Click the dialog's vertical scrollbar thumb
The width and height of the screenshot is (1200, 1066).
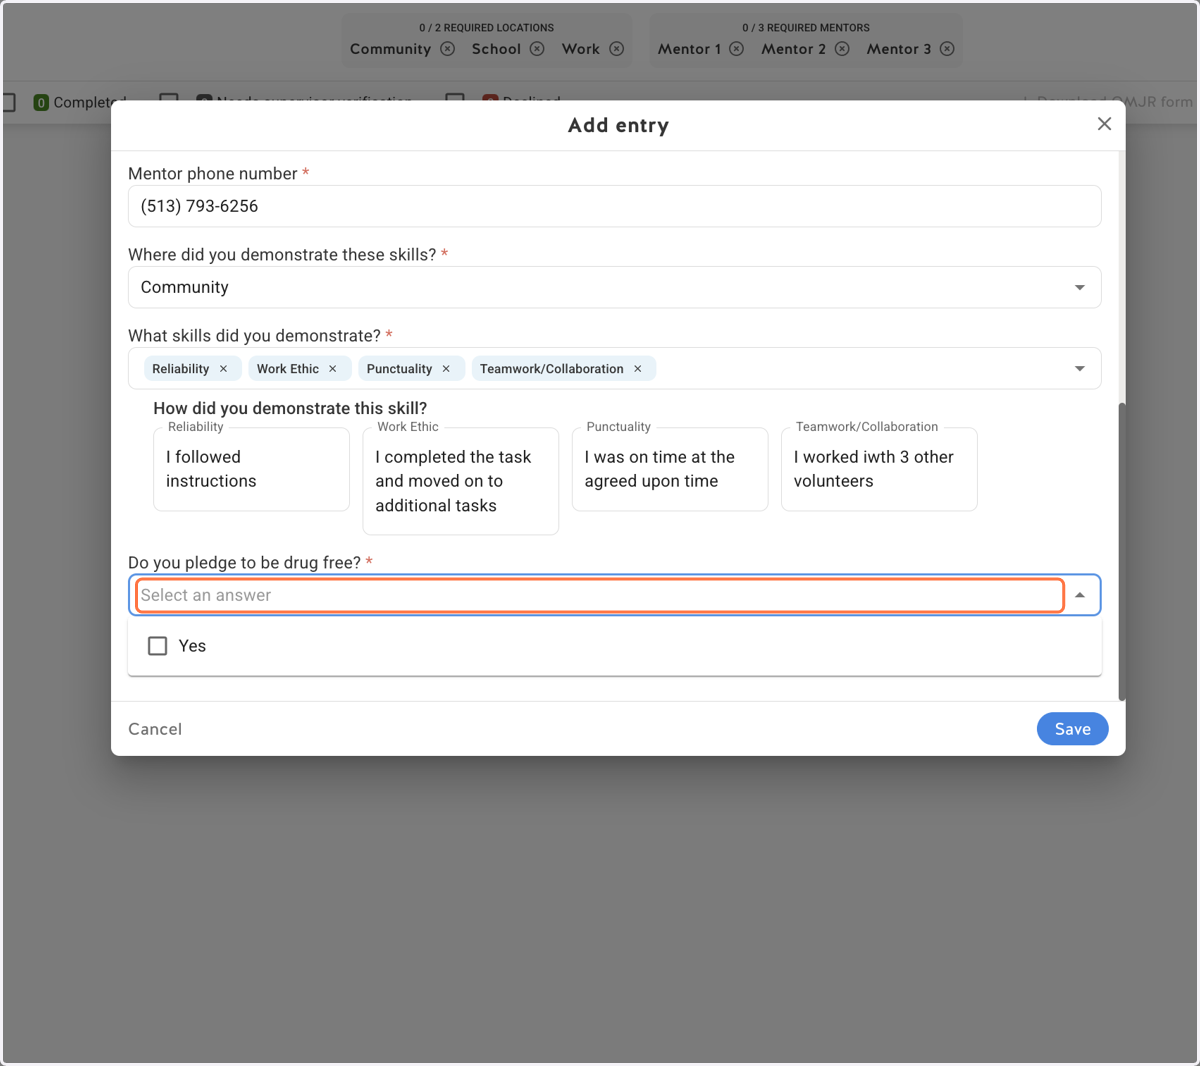pos(1122,551)
